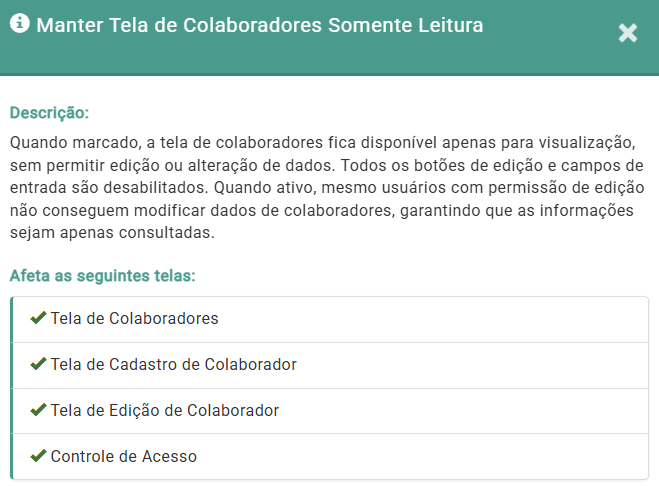Select the "Tela de Edição de Colaborador" item
The image size is (659, 486).
pyautogui.click(x=164, y=411)
